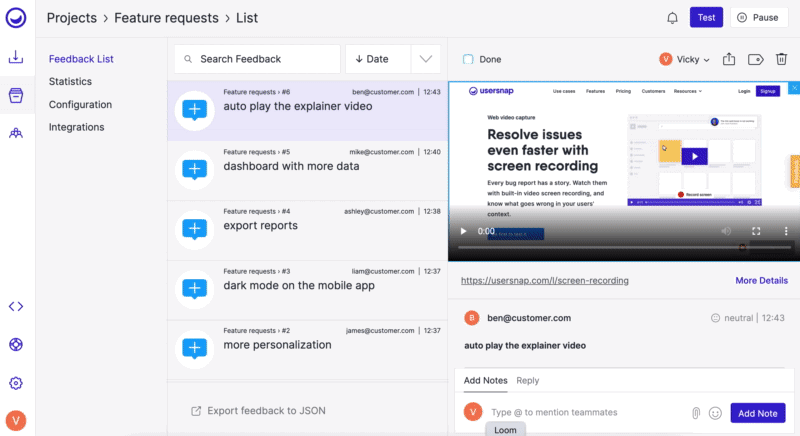Click Export feedback to JSON
Image resolution: width=800 pixels, height=436 pixels.
coord(258,411)
